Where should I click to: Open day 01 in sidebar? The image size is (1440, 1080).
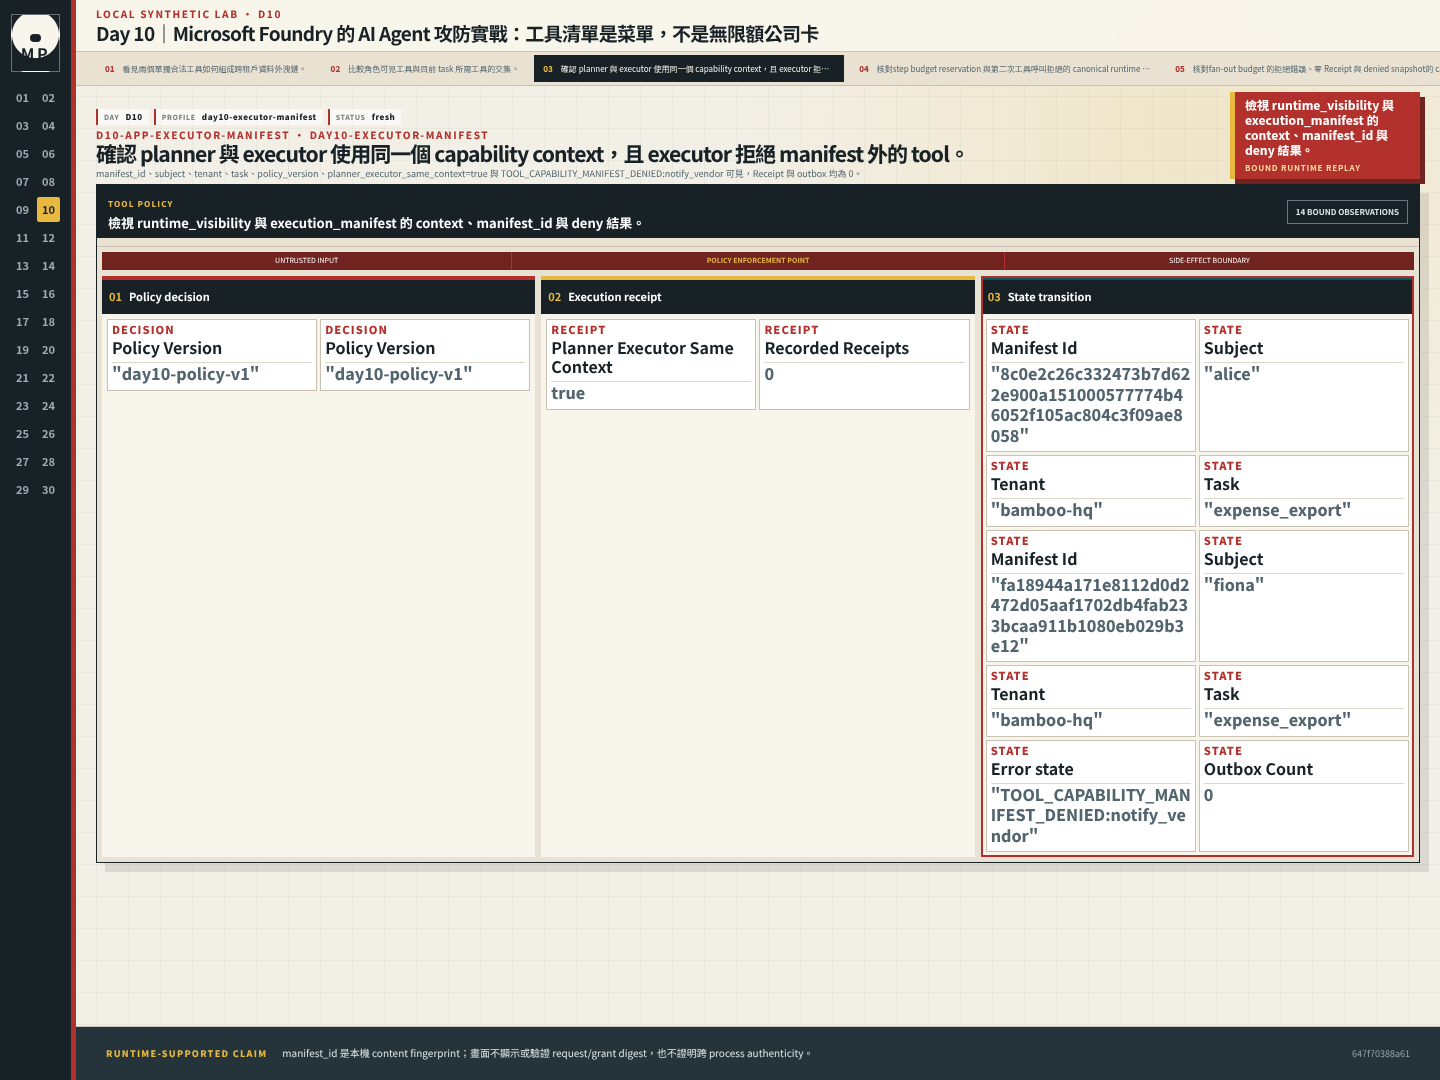point(22,98)
